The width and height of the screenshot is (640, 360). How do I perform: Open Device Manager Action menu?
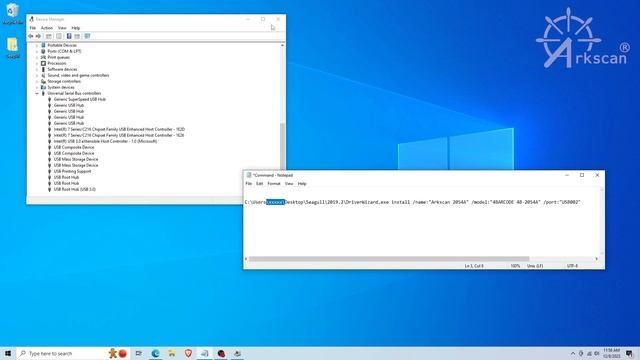[x=47, y=28]
